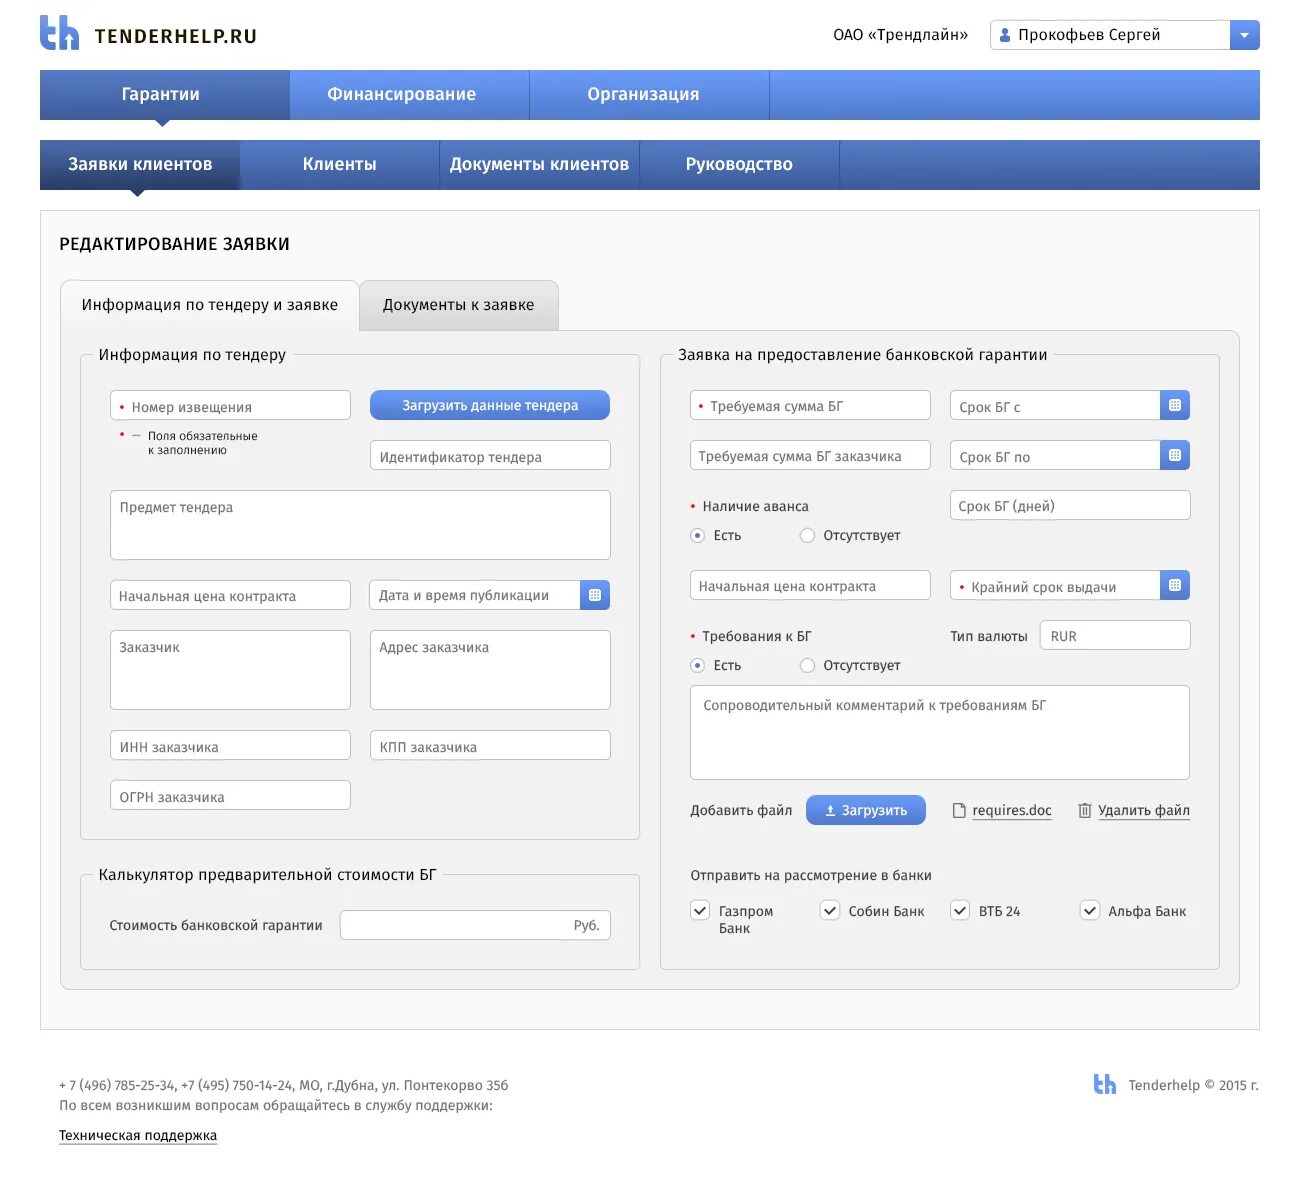
Task: Click the Срок БГ по date field
Action: tap(1055, 455)
